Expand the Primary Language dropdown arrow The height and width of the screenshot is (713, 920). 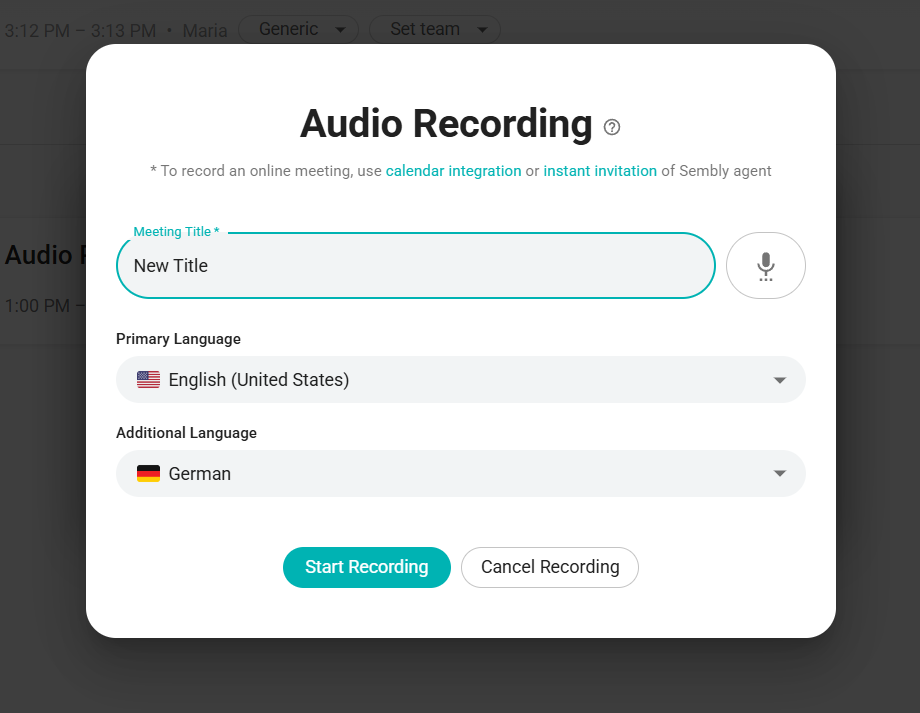780,380
